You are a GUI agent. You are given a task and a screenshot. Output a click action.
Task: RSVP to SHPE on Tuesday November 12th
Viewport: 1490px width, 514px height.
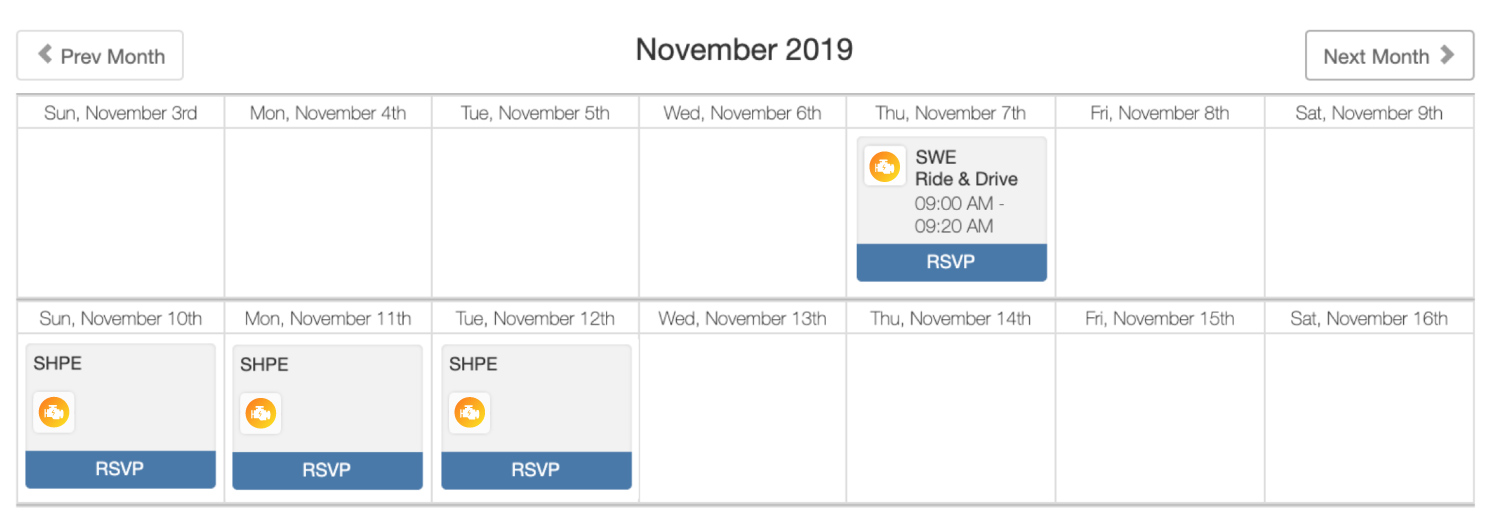(536, 469)
